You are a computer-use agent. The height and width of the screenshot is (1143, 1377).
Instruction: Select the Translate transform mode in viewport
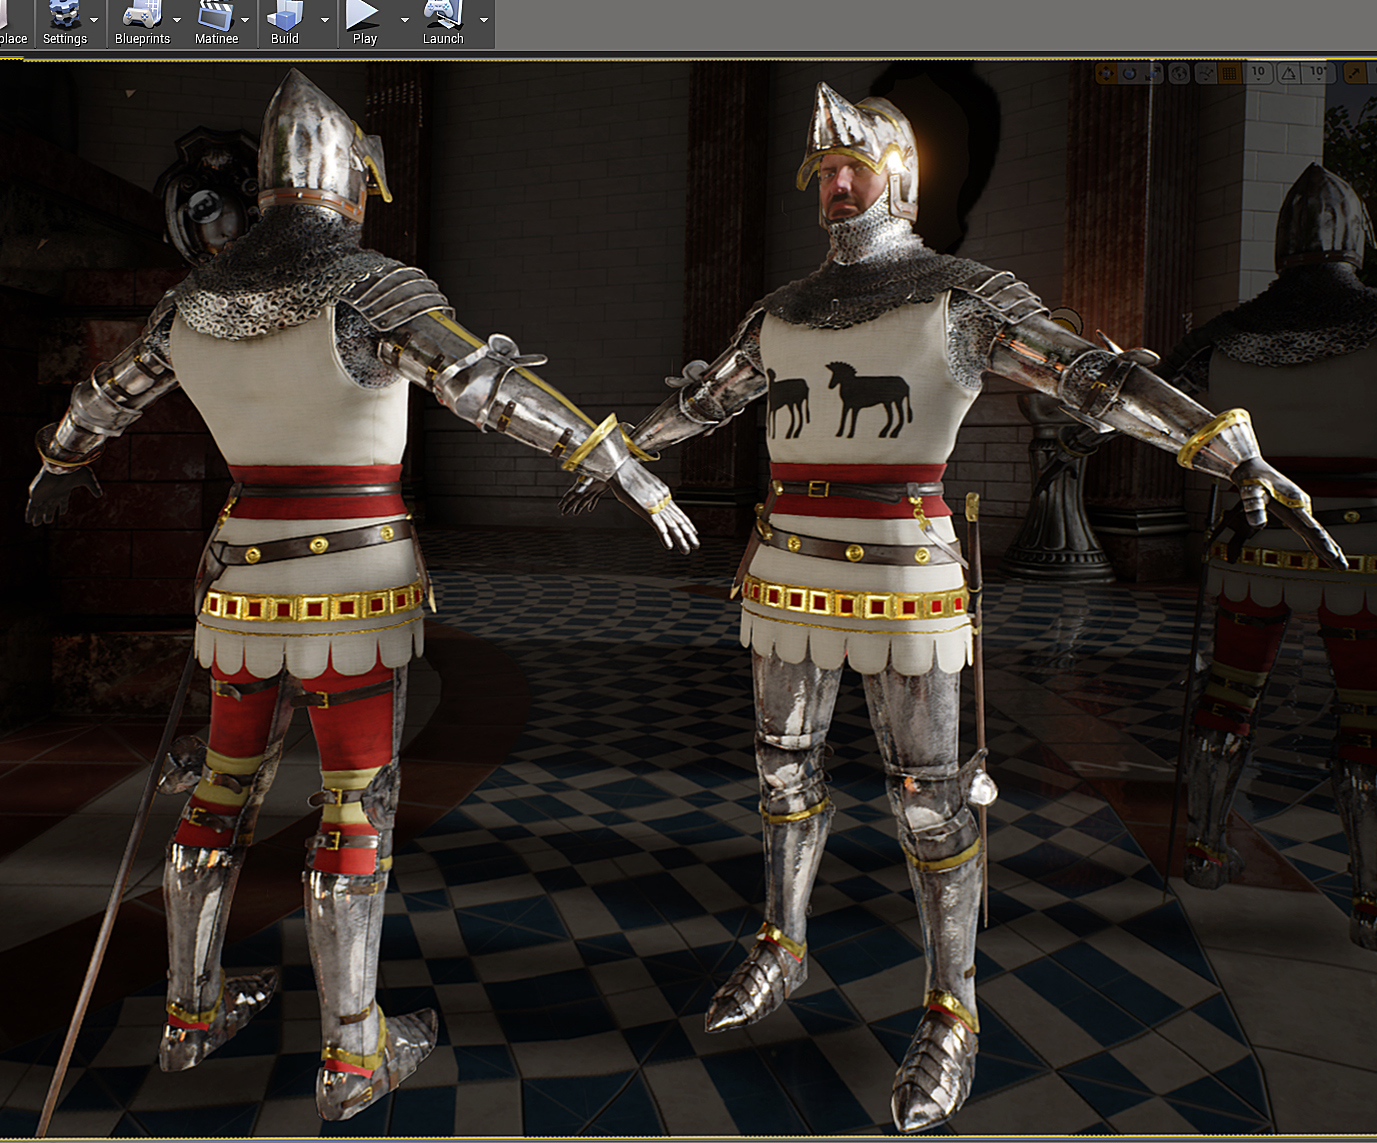click(1107, 73)
